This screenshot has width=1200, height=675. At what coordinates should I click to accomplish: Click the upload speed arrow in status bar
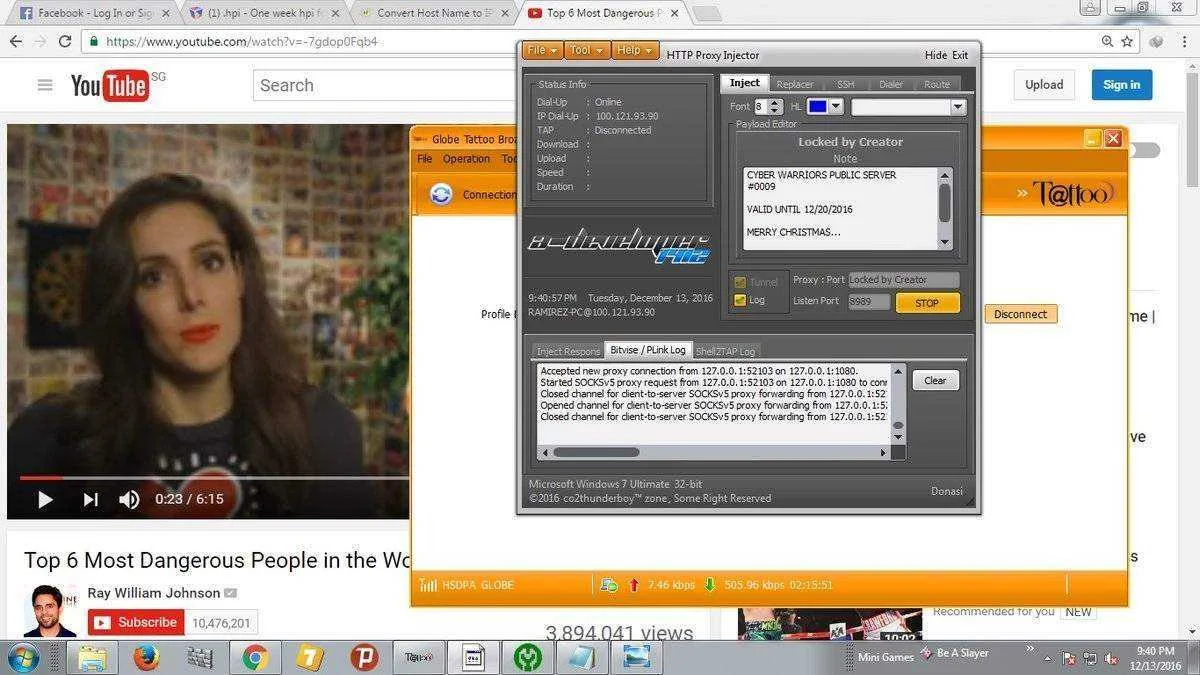(633, 585)
